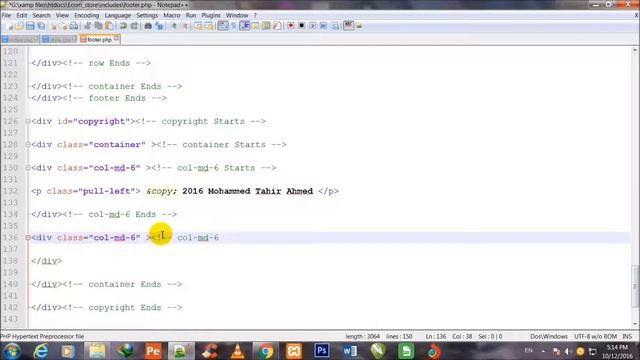Click the Paste toolbar icon
Viewport: 640px width, 360px height.
(109, 26)
